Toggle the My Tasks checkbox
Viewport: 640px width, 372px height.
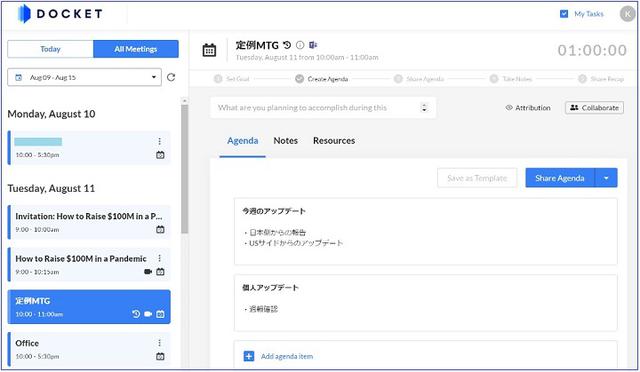(564, 14)
